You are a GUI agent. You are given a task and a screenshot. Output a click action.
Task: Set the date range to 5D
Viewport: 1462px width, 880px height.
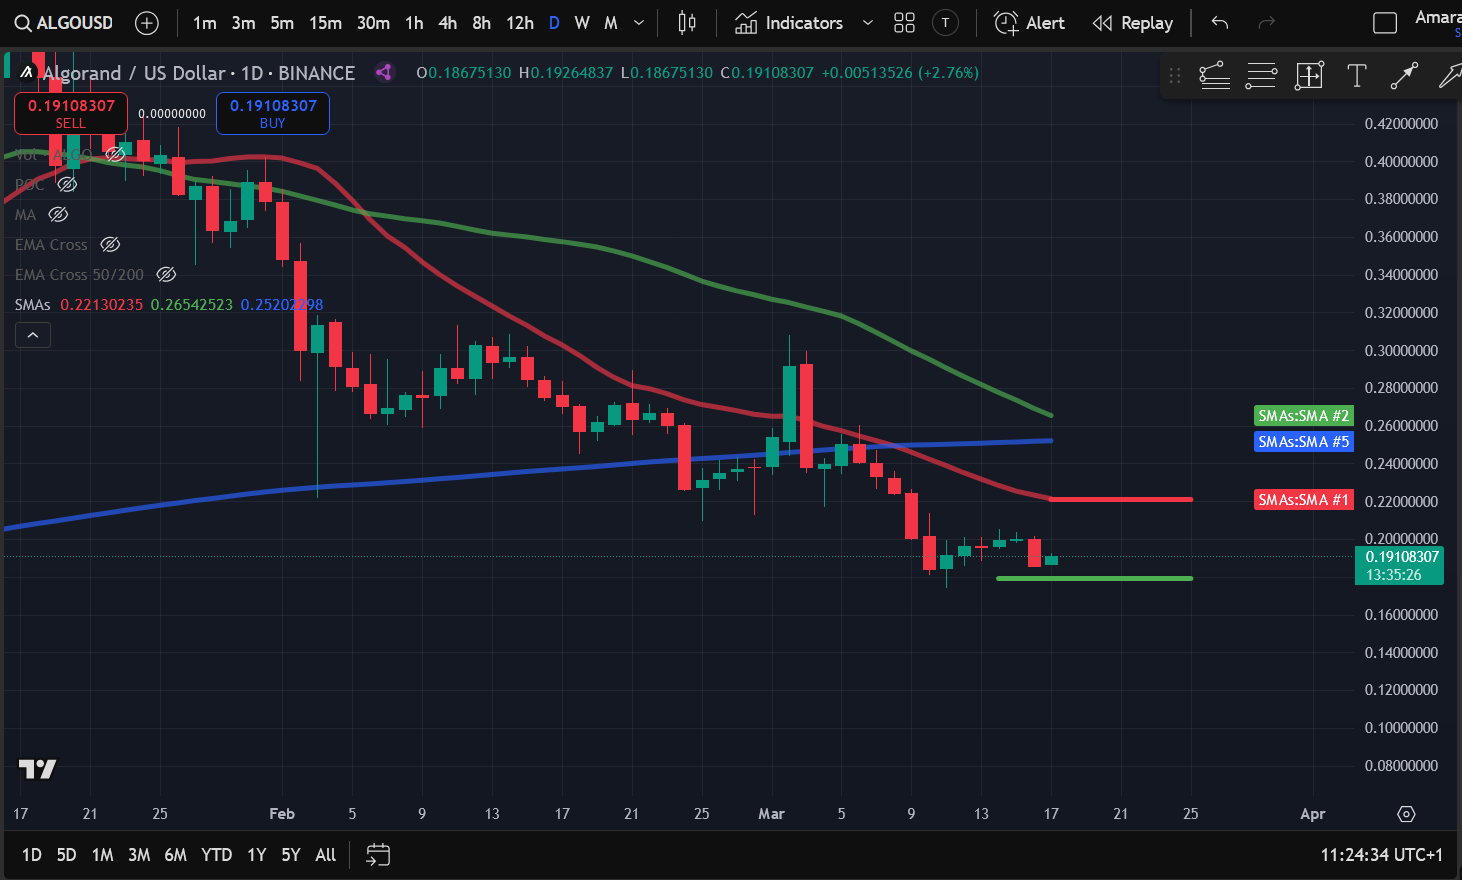click(66, 855)
